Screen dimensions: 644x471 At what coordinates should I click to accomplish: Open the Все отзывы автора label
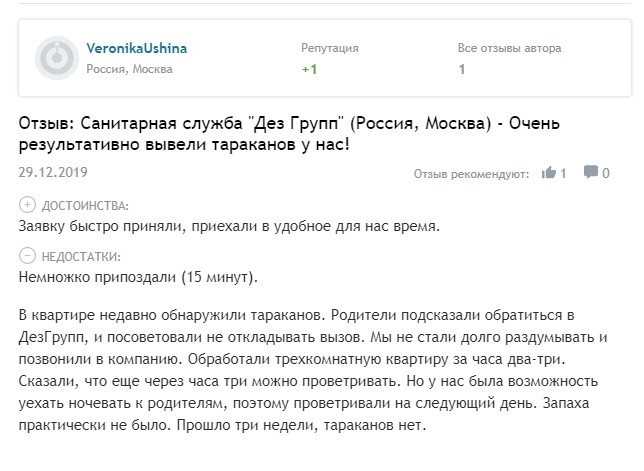[509, 48]
